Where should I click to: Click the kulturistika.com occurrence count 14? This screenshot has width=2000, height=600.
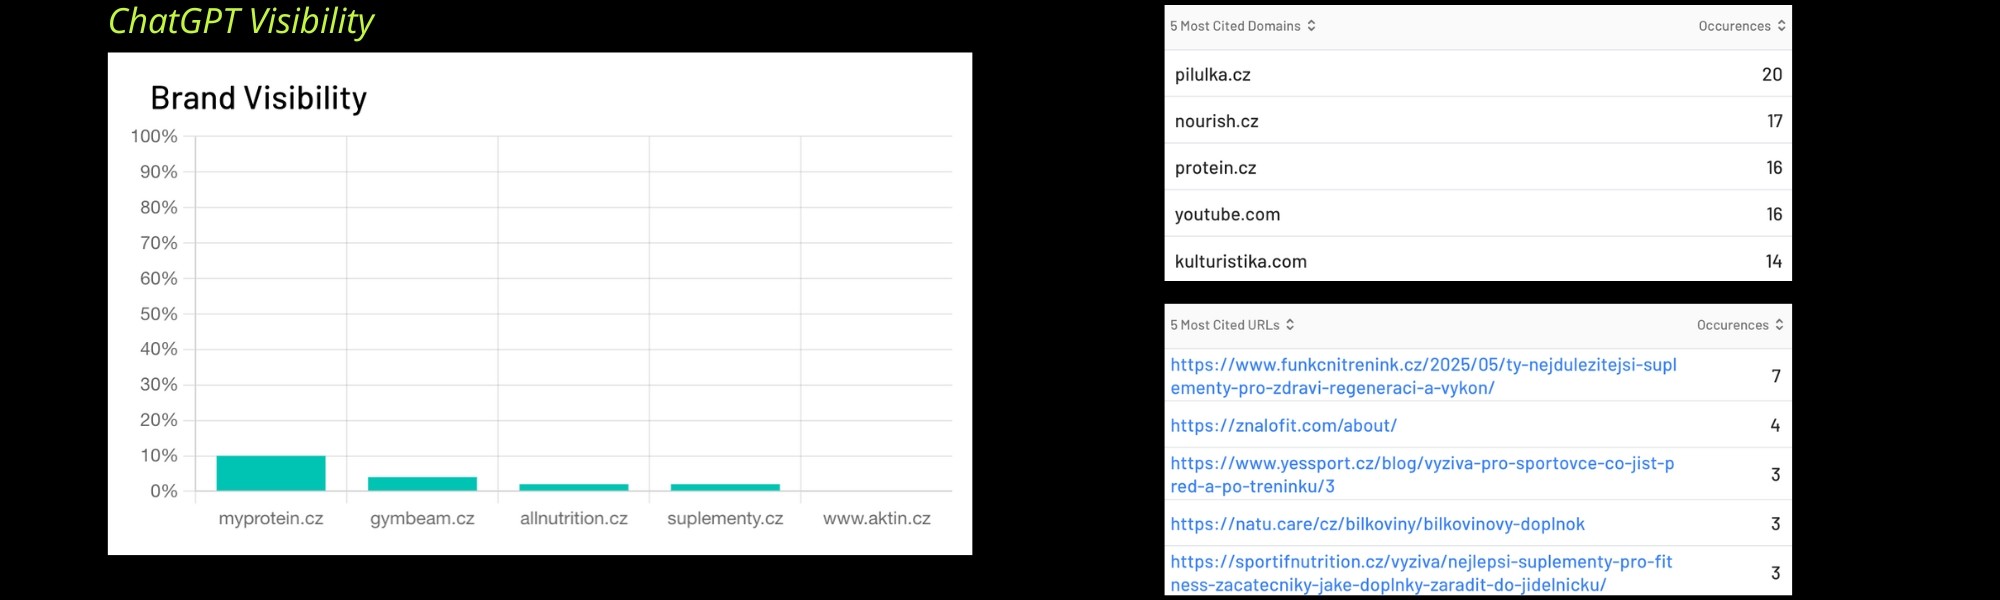tap(1774, 261)
